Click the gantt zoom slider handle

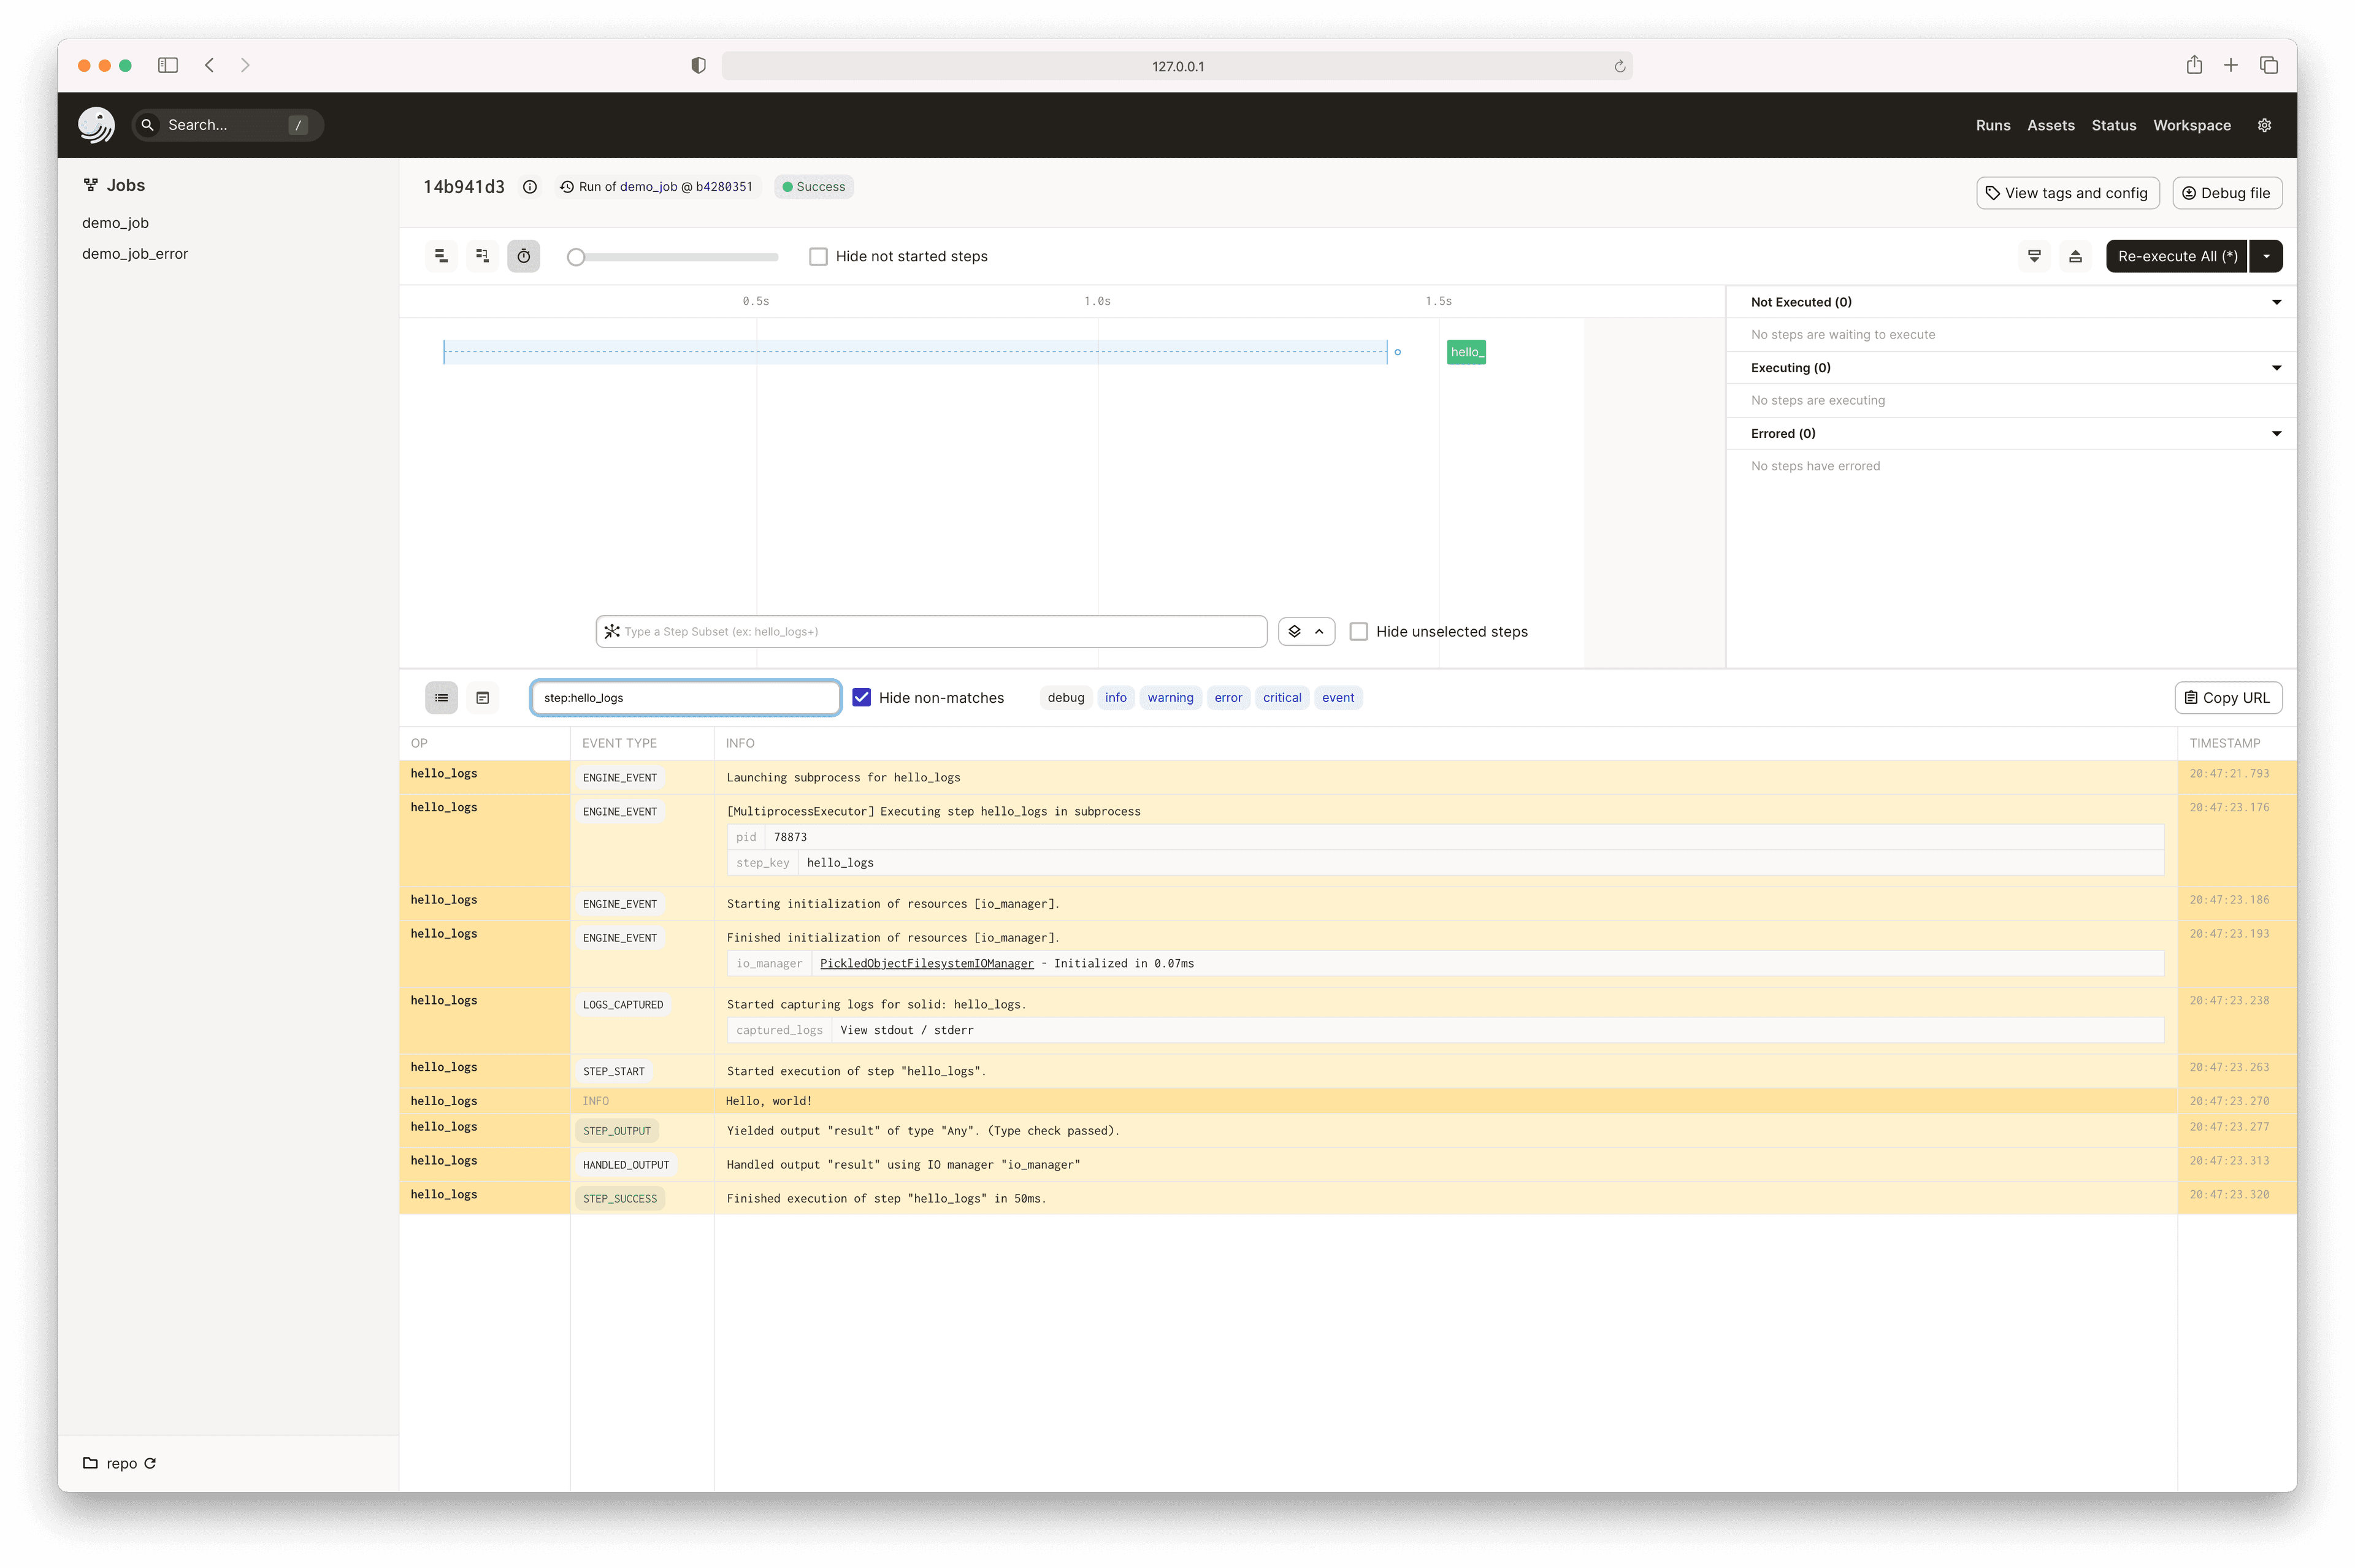click(x=576, y=257)
